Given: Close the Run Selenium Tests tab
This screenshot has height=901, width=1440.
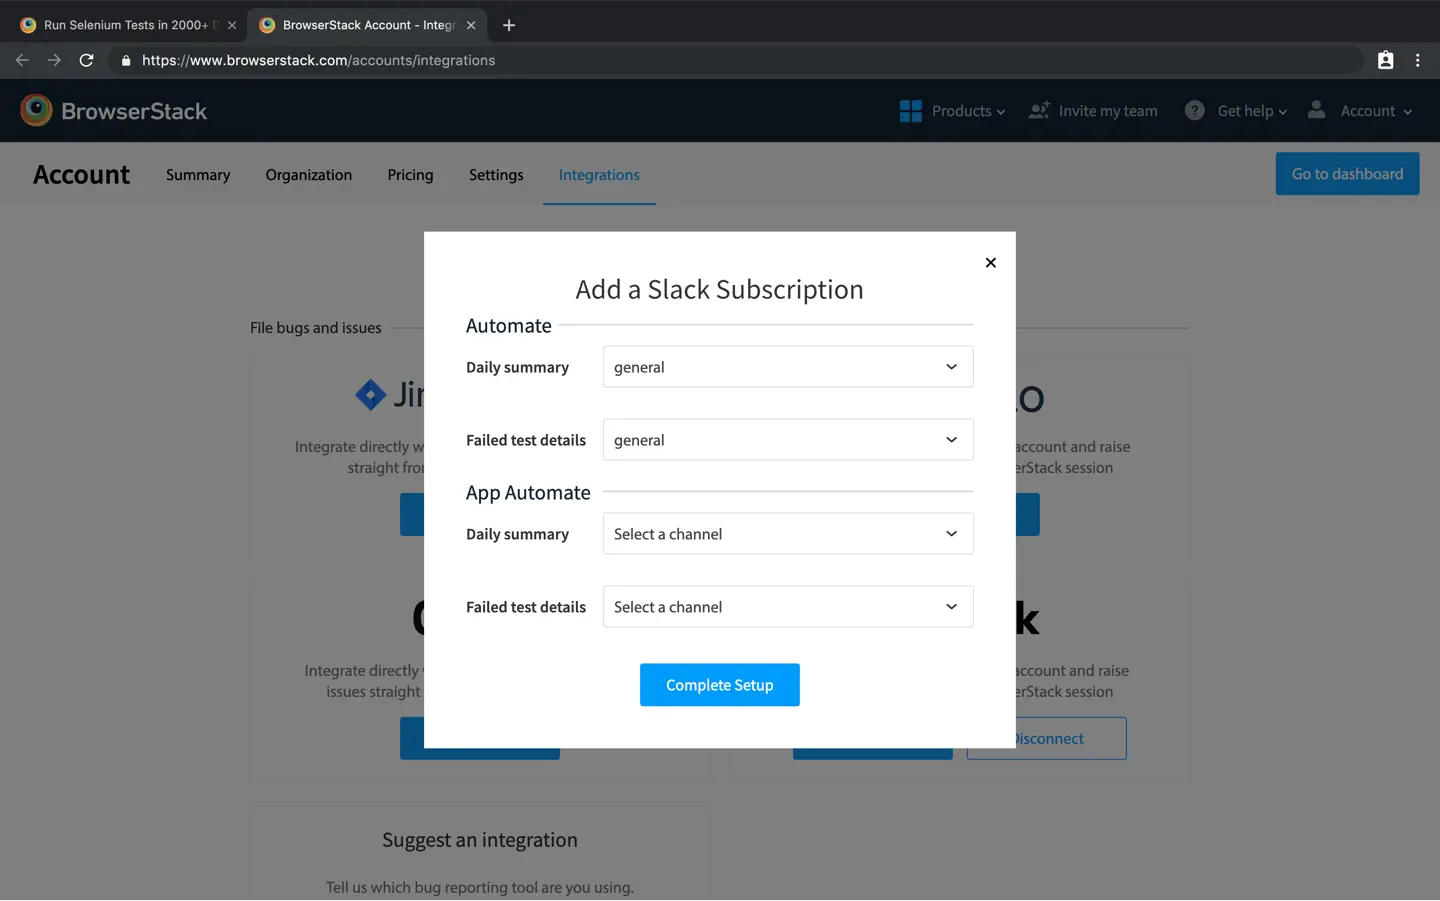Looking at the screenshot, I should (x=232, y=25).
